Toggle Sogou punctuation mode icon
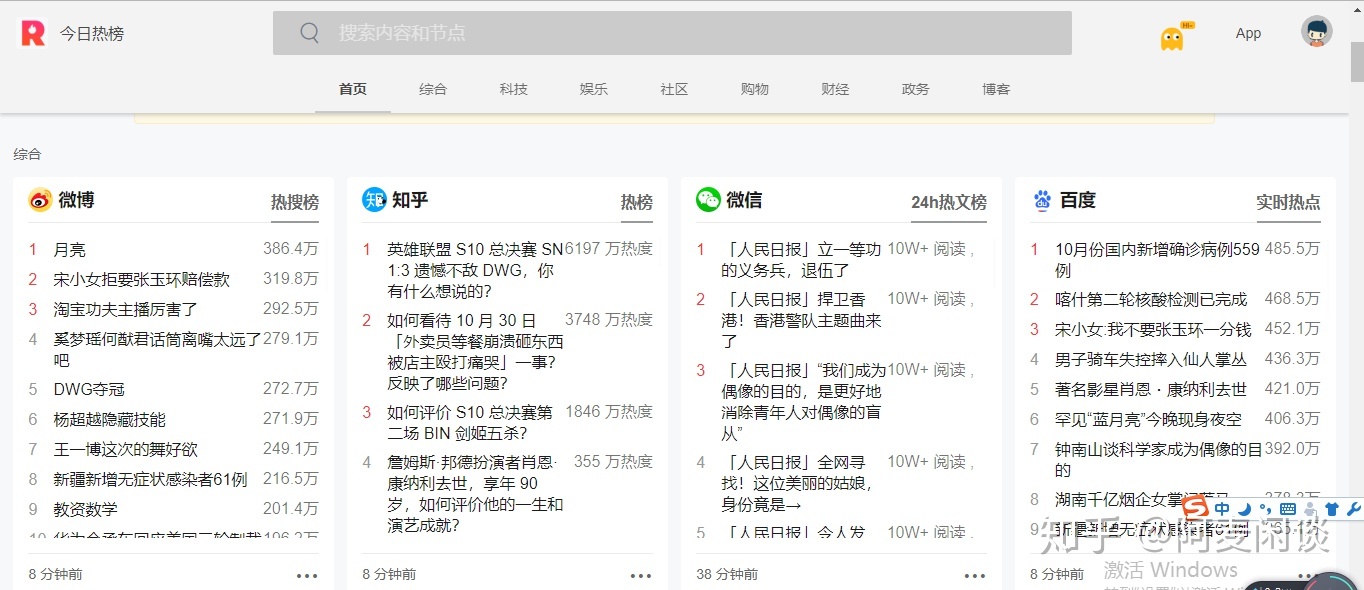 (1266, 510)
